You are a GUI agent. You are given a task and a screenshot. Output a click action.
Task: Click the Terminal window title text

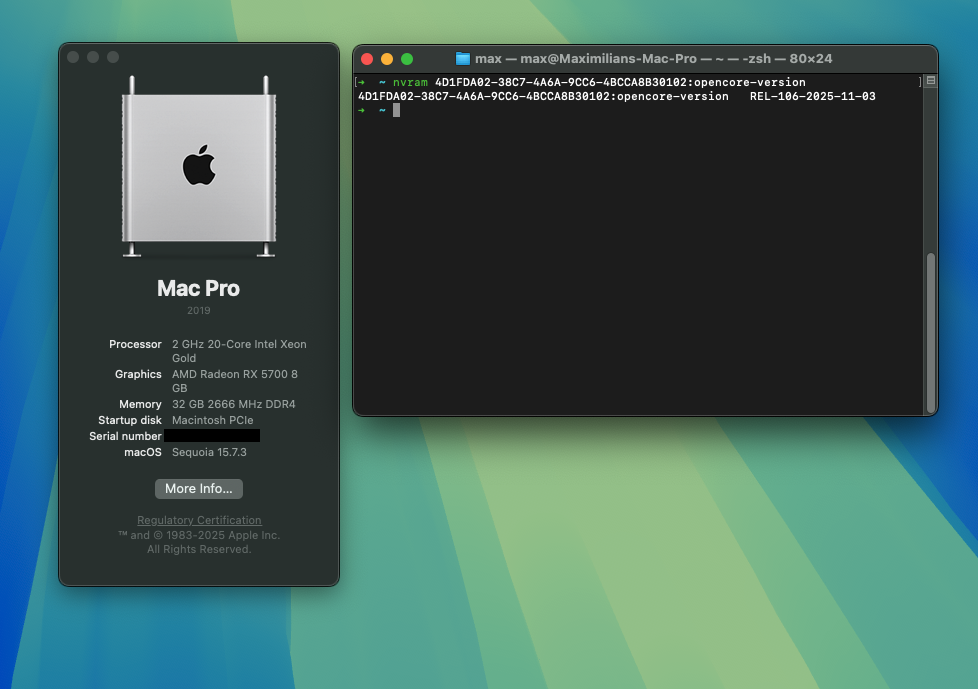(654, 59)
